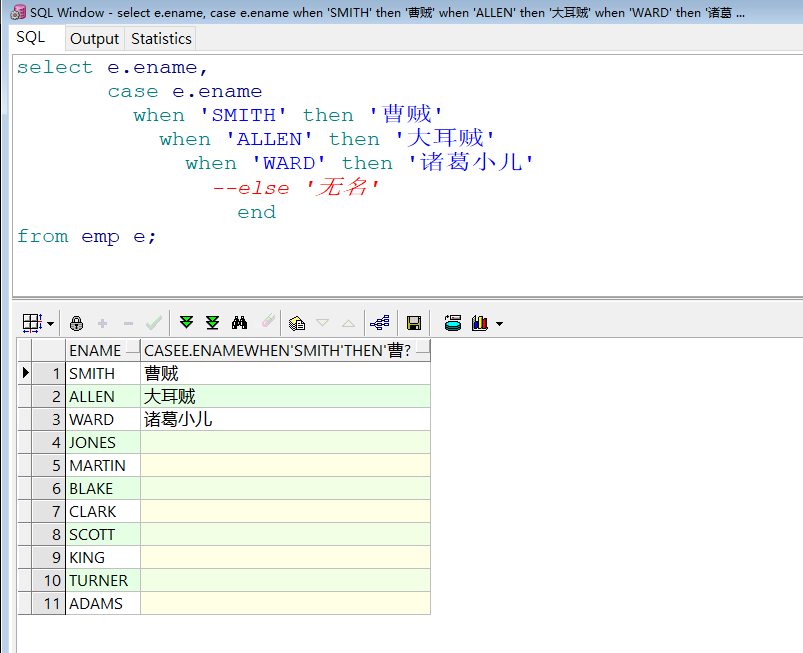Click the next record up-triangle icon
This screenshot has height=653, width=803.
point(348,323)
